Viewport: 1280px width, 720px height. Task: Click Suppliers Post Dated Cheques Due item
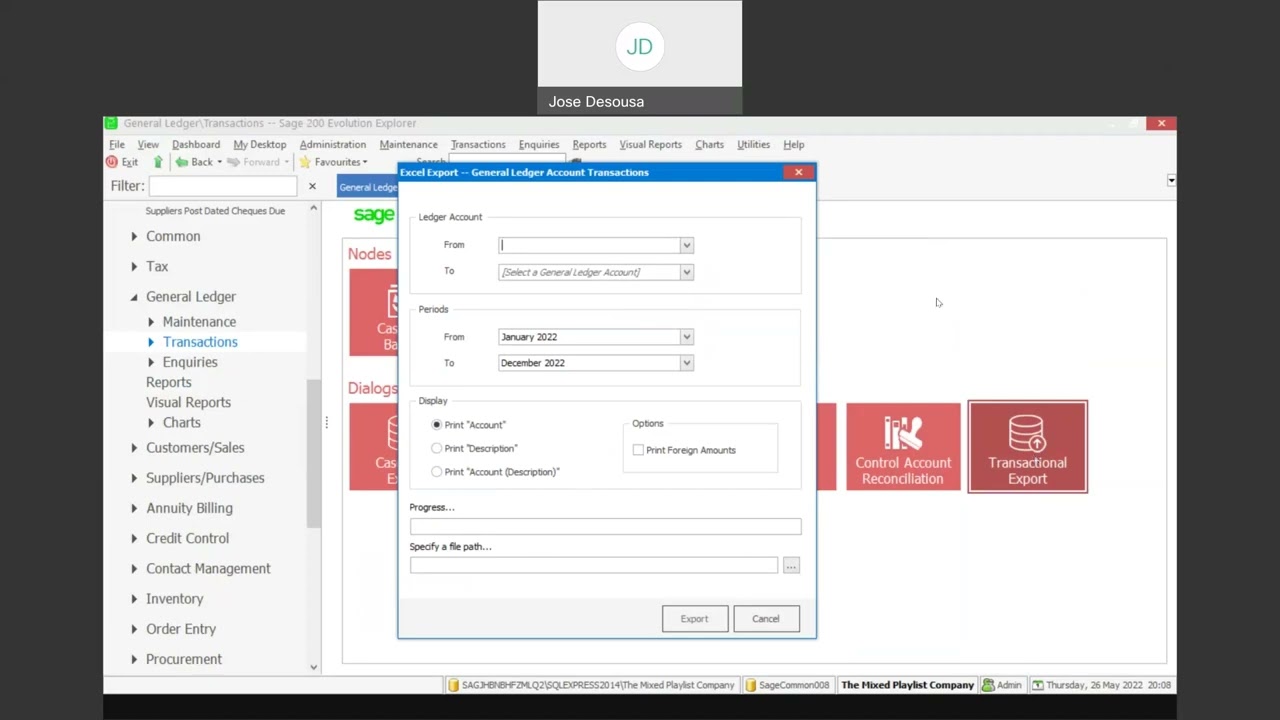(215, 211)
